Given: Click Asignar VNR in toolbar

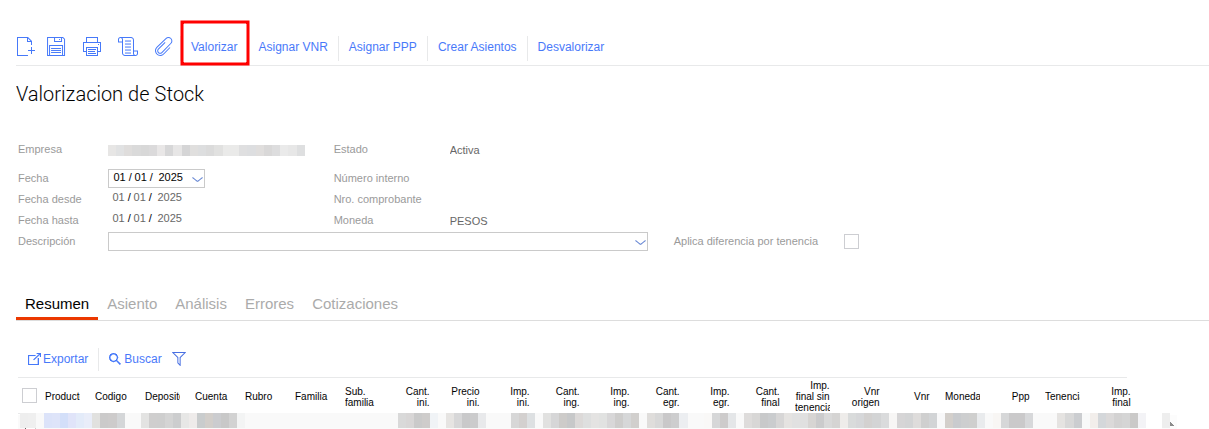Looking at the screenshot, I should (x=293, y=47).
